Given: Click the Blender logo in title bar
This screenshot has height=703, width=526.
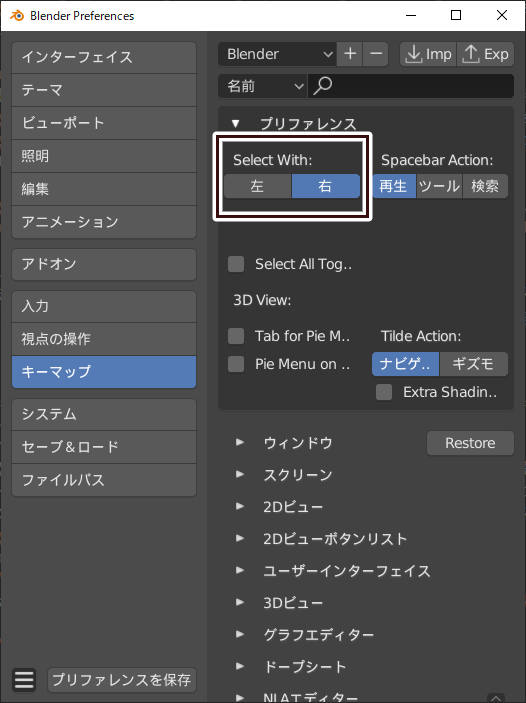Looking at the screenshot, I should tap(17, 16).
